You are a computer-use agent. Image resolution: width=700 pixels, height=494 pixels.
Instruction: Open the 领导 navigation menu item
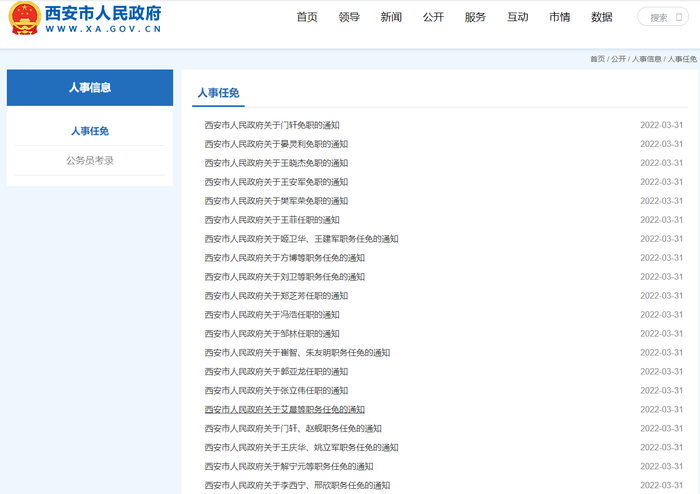(x=349, y=17)
